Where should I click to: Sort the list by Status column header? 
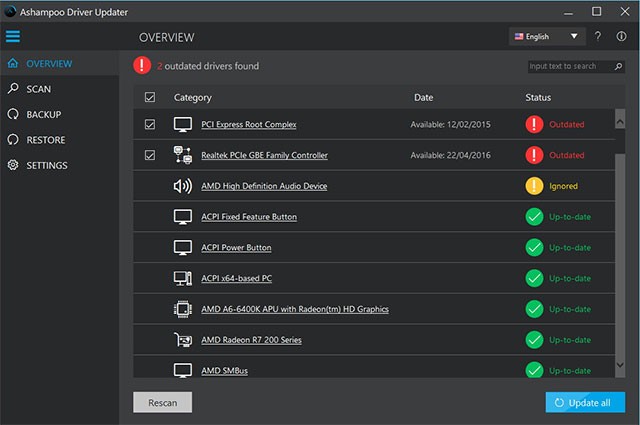pyautogui.click(x=538, y=98)
